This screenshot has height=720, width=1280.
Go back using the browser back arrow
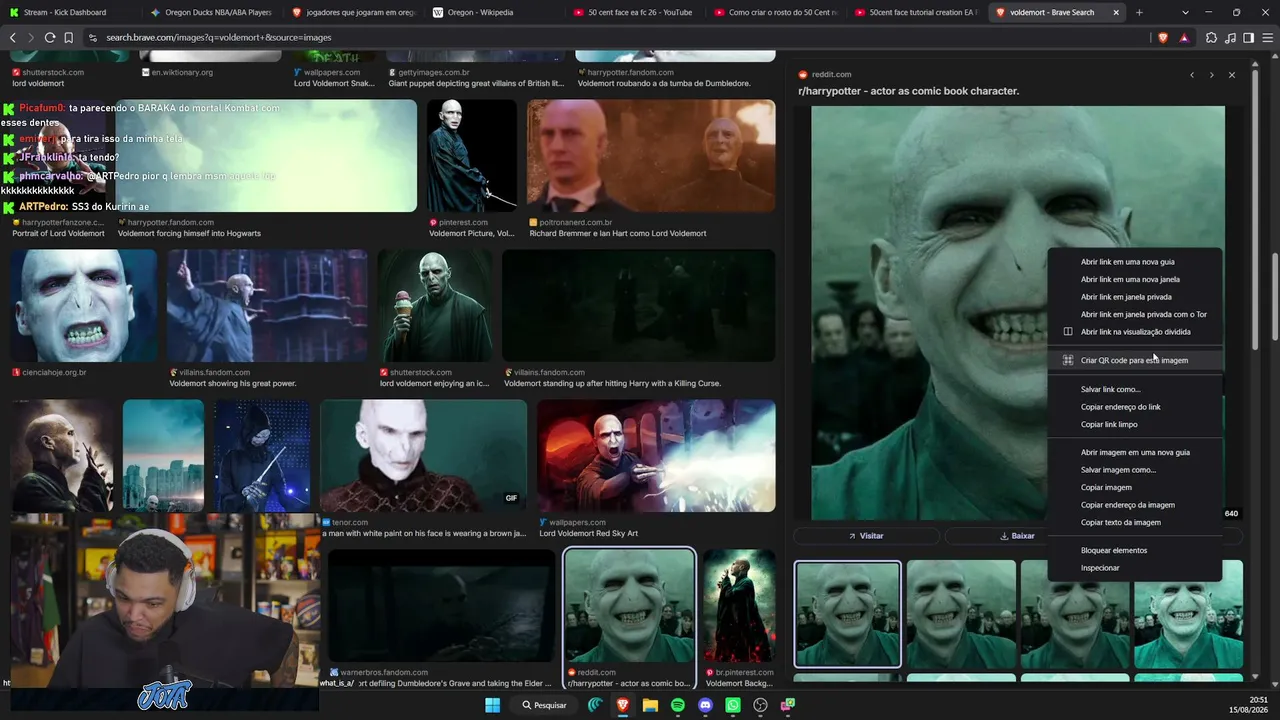coord(13,38)
